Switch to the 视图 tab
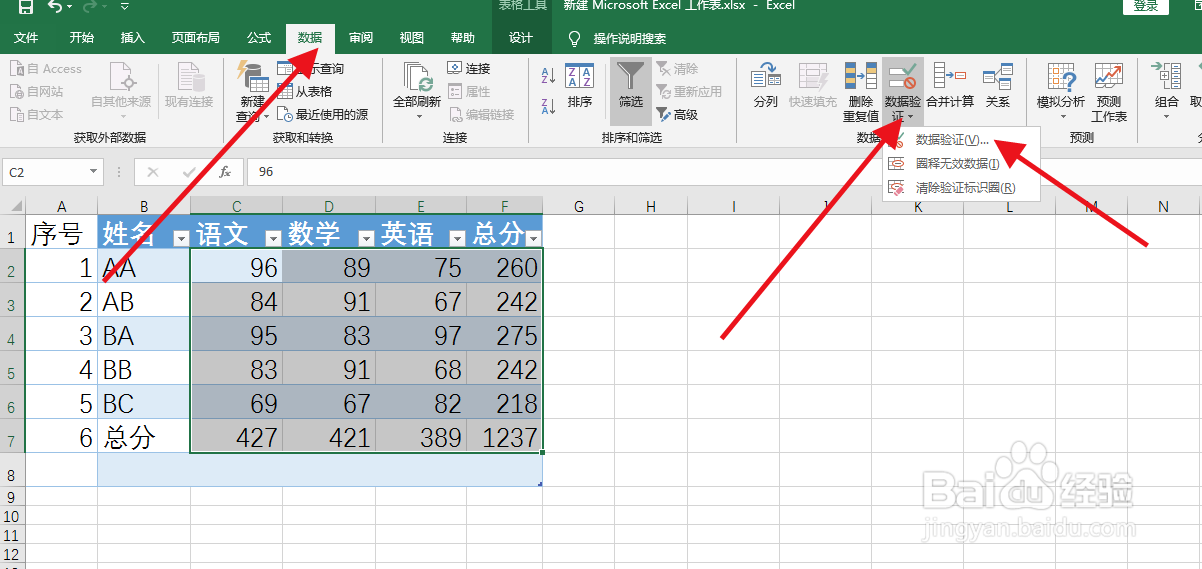Viewport: 1202px width, 569px height. tap(412, 38)
